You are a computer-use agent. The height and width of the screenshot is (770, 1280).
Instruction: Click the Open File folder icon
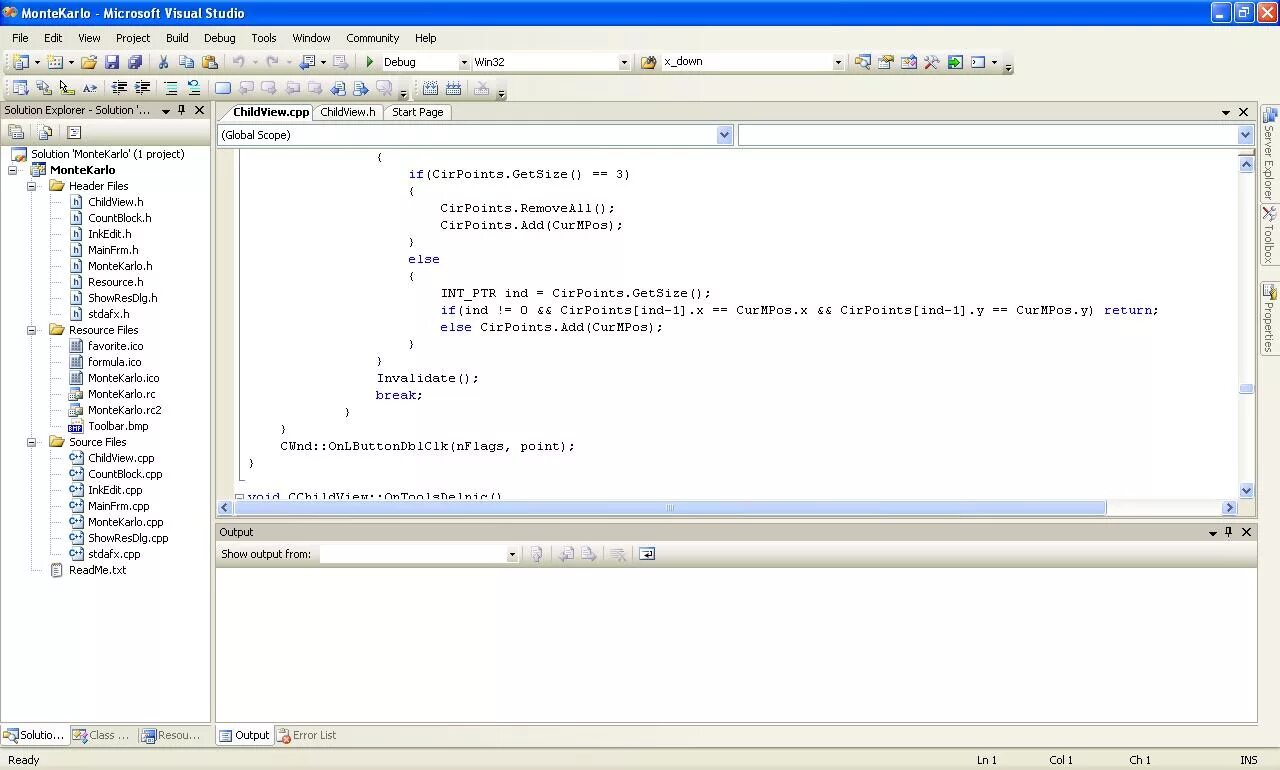89,62
